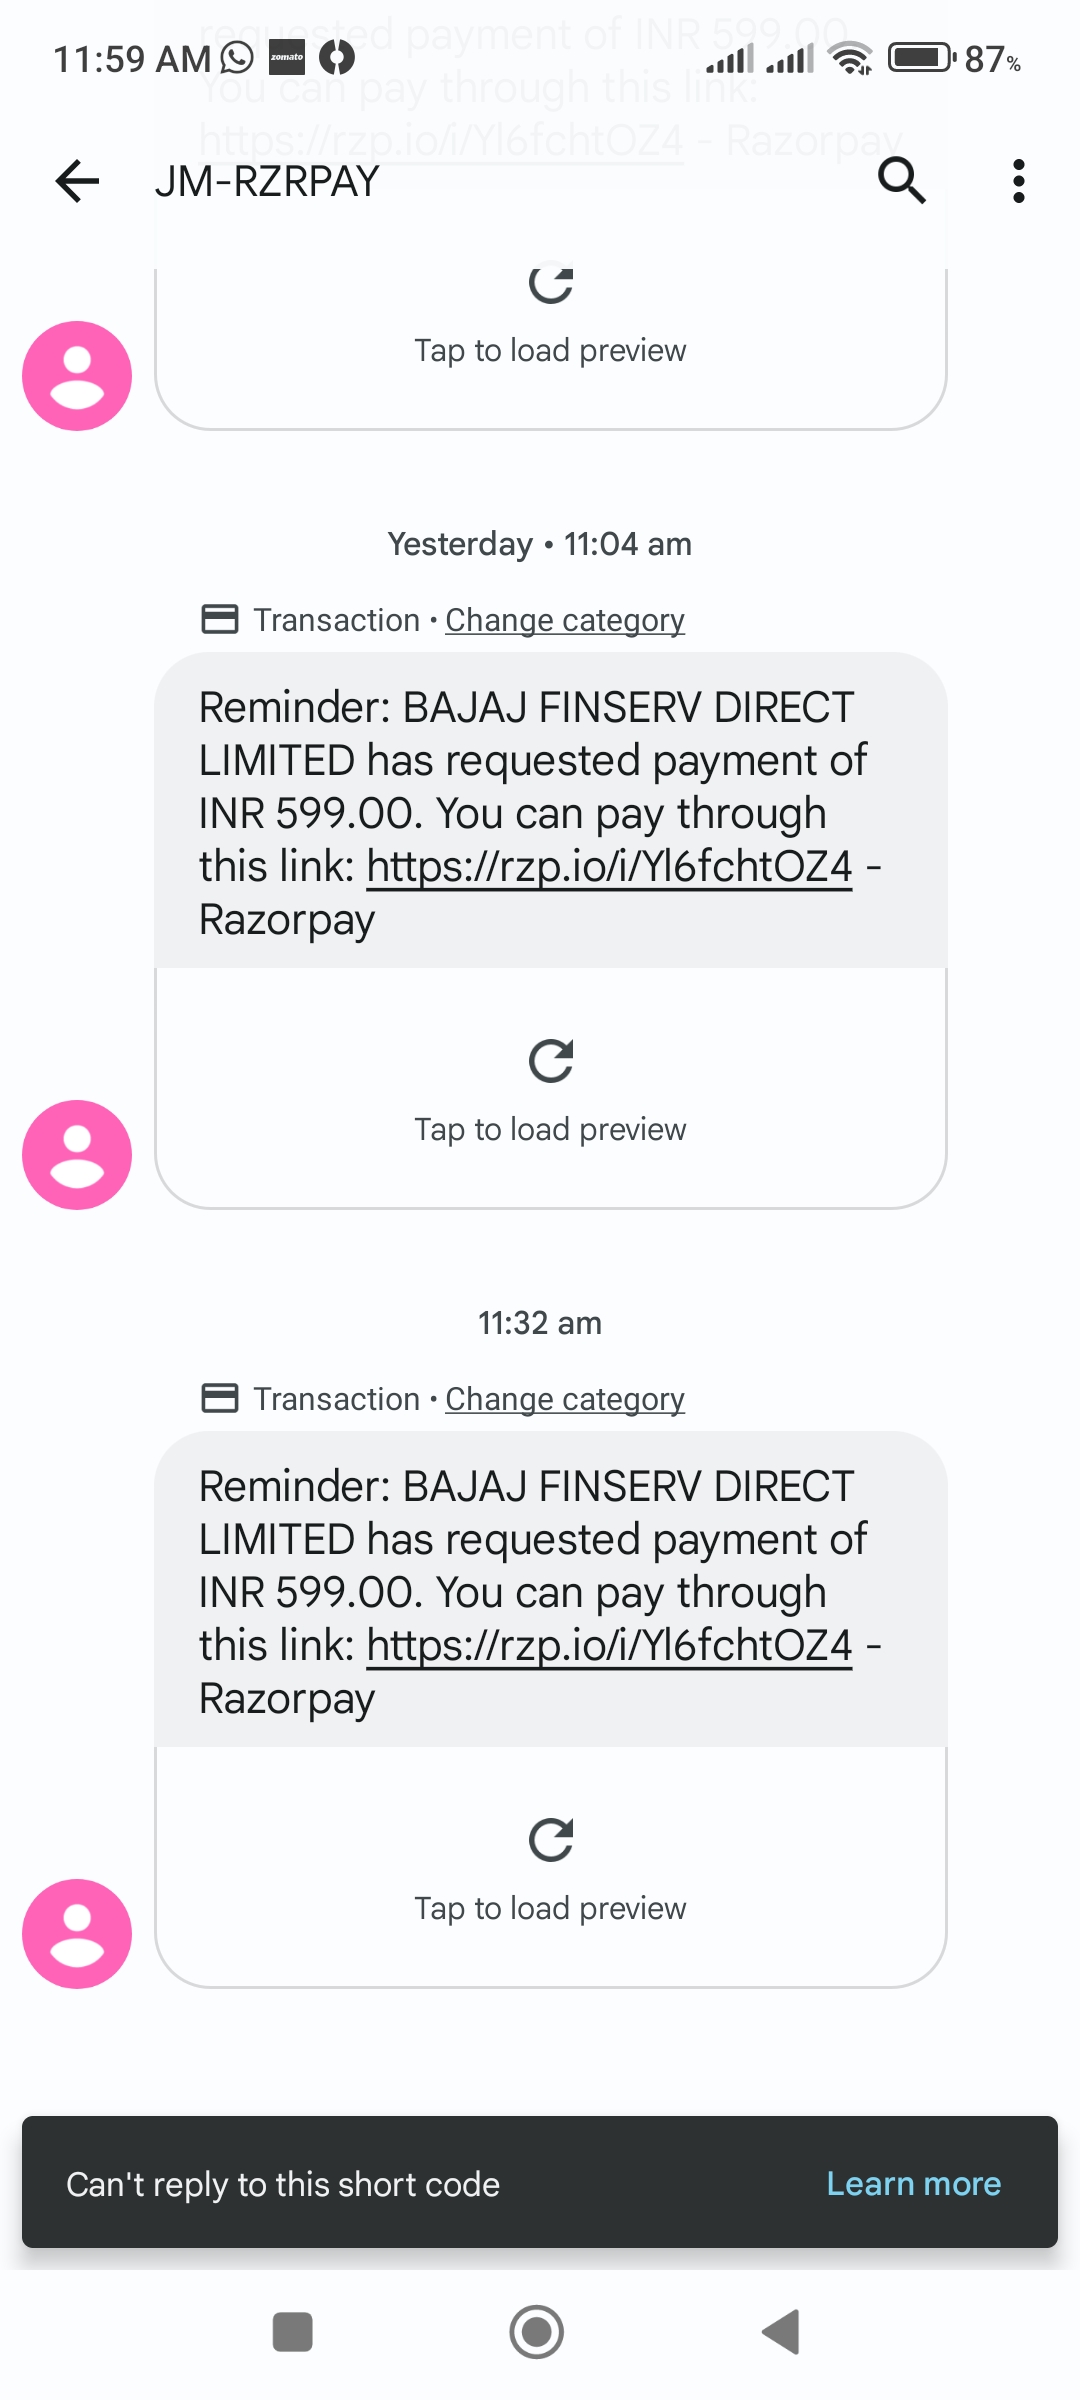Open Razorpay link in 11:32 am reminder
The image size is (1080, 2400).
pos(609,1646)
